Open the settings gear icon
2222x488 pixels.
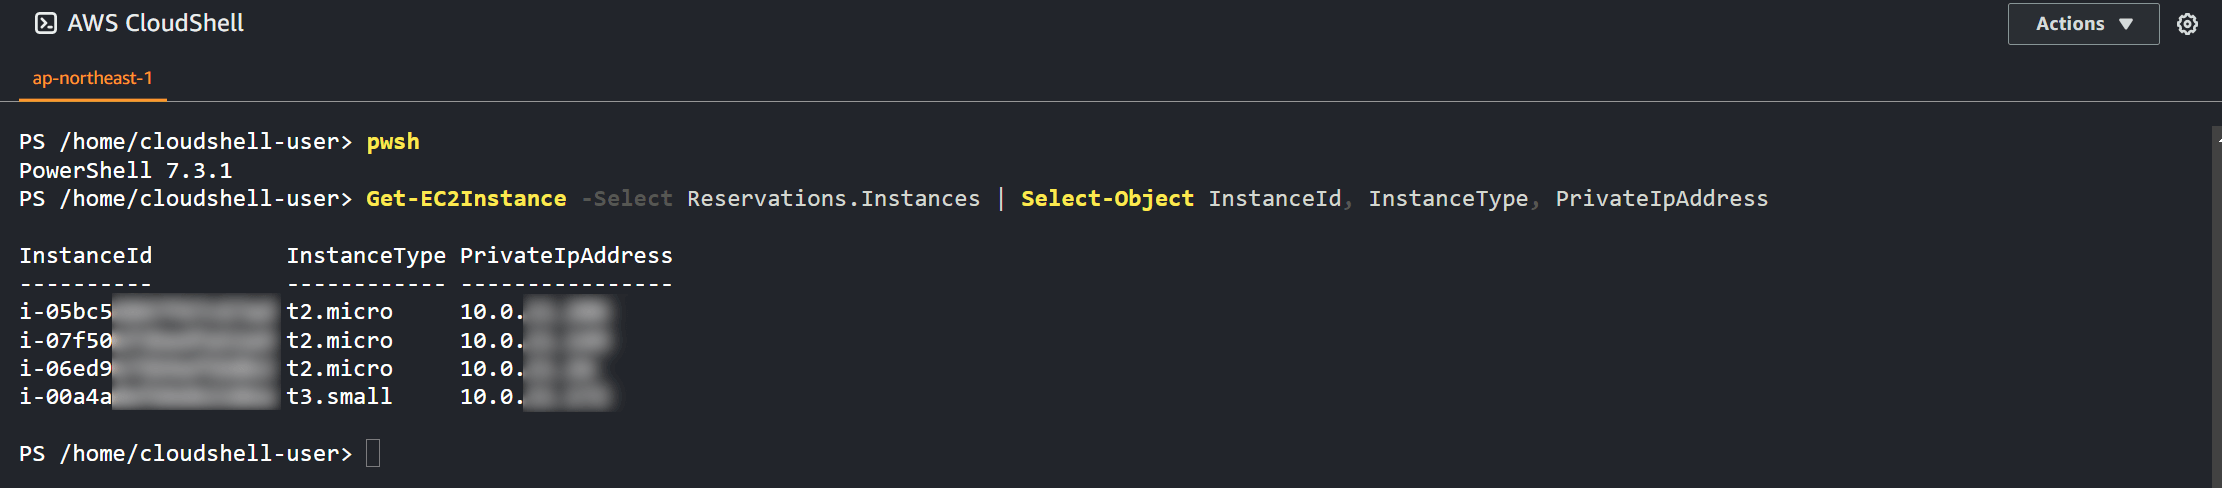pos(2187,24)
